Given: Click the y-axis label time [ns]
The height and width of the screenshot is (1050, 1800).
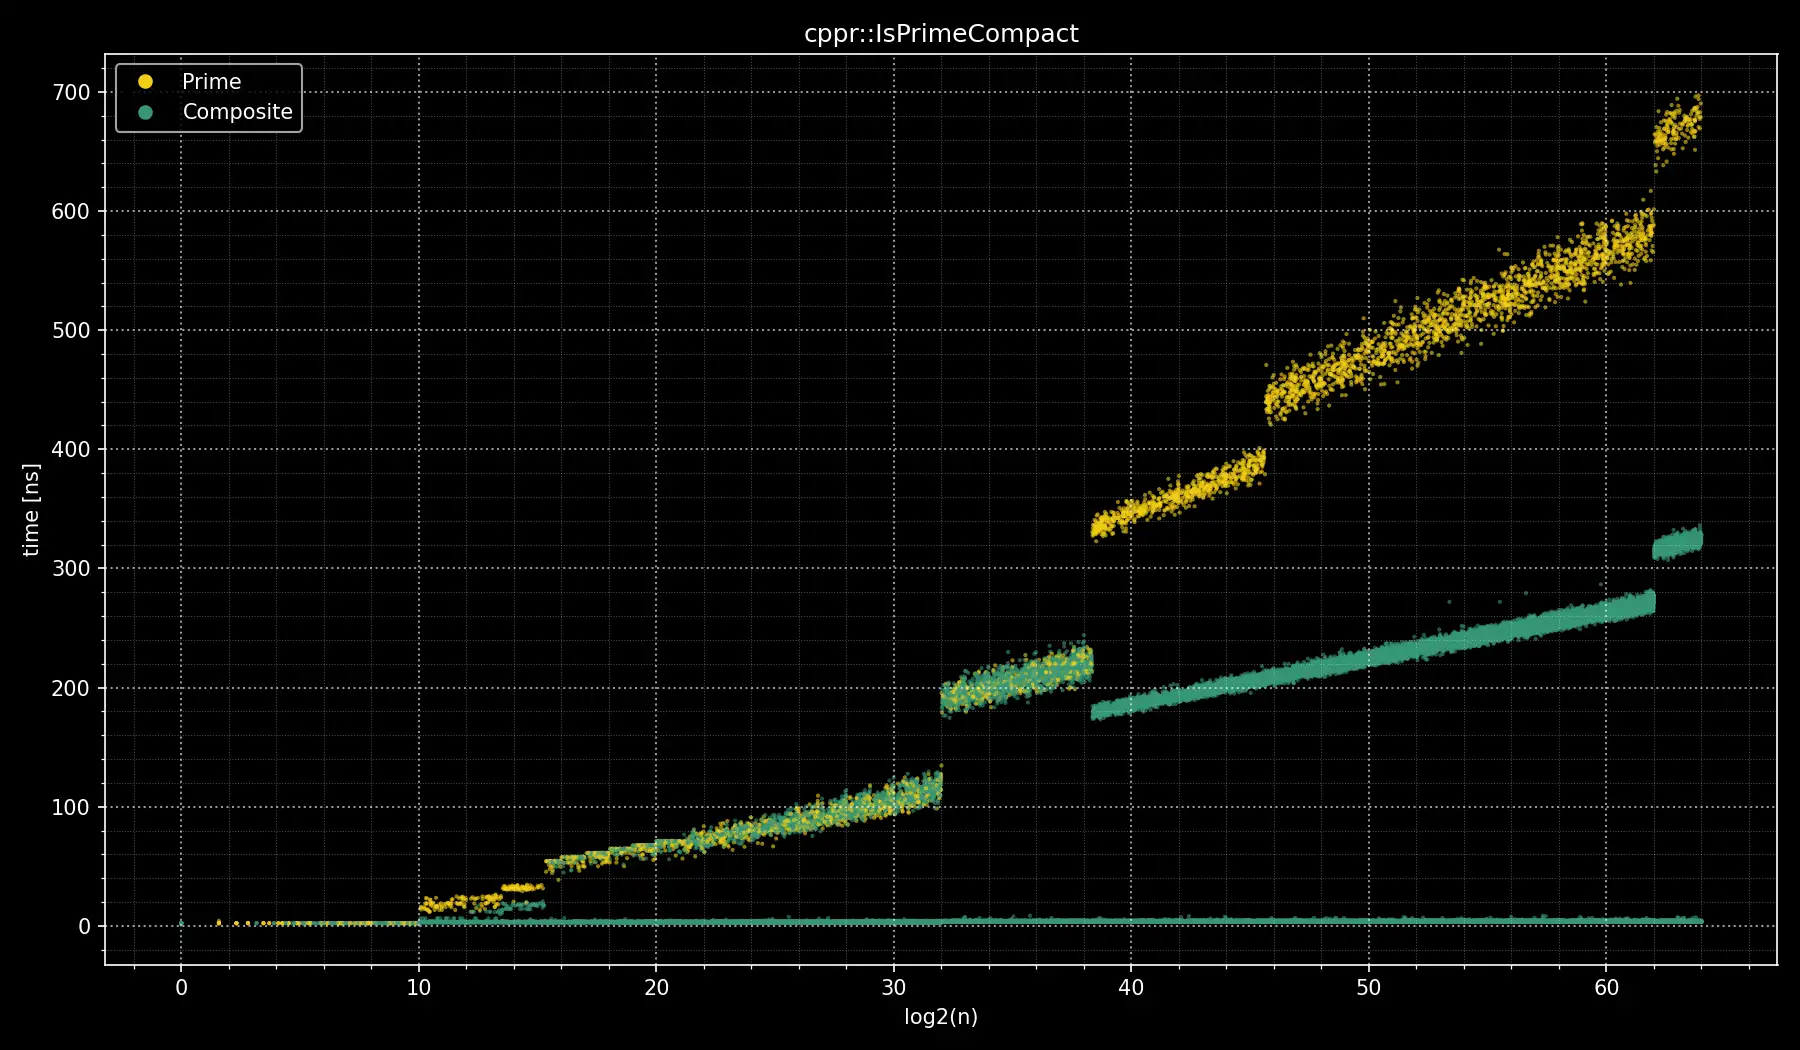Looking at the screenshot, I should click(x=31, y=510).
